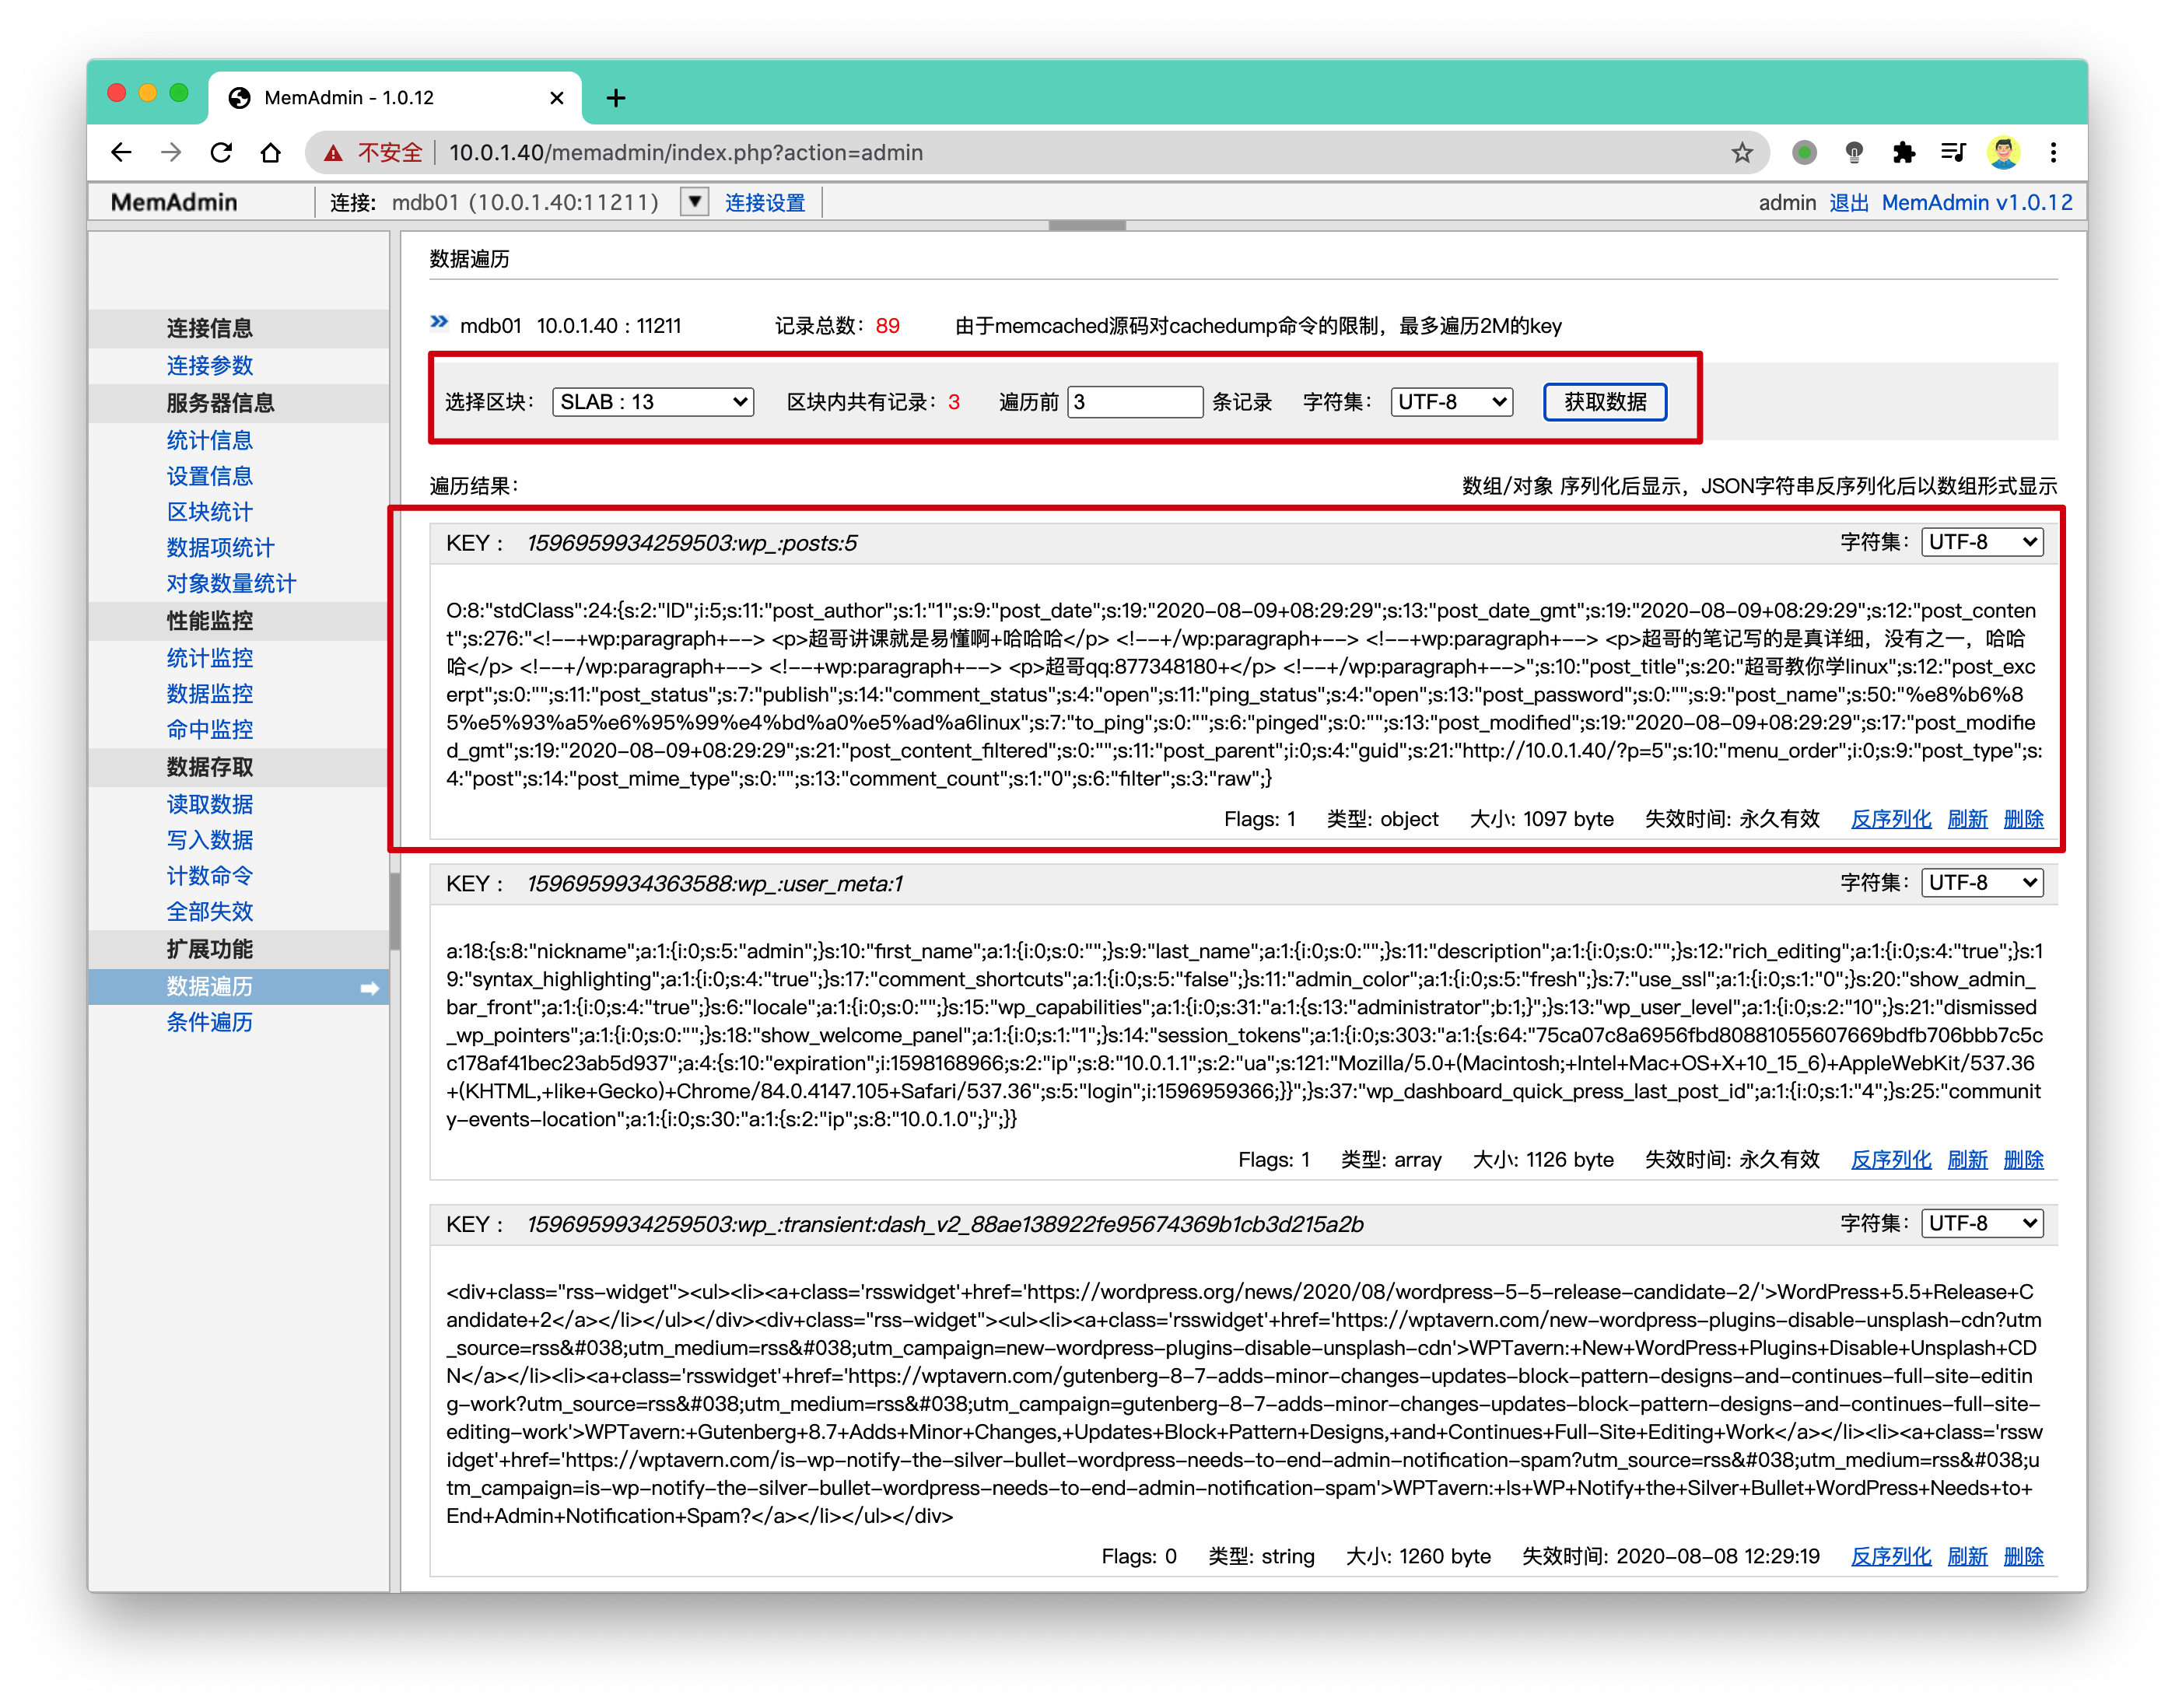This screenshot has height=1708, width=2175.
Task: Open a new browser tab with plus
Action: click(x=616, y=98)
